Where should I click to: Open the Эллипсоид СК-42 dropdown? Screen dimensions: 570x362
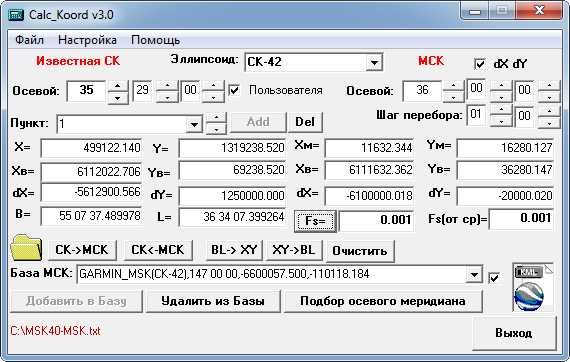(x=374, y=63)
